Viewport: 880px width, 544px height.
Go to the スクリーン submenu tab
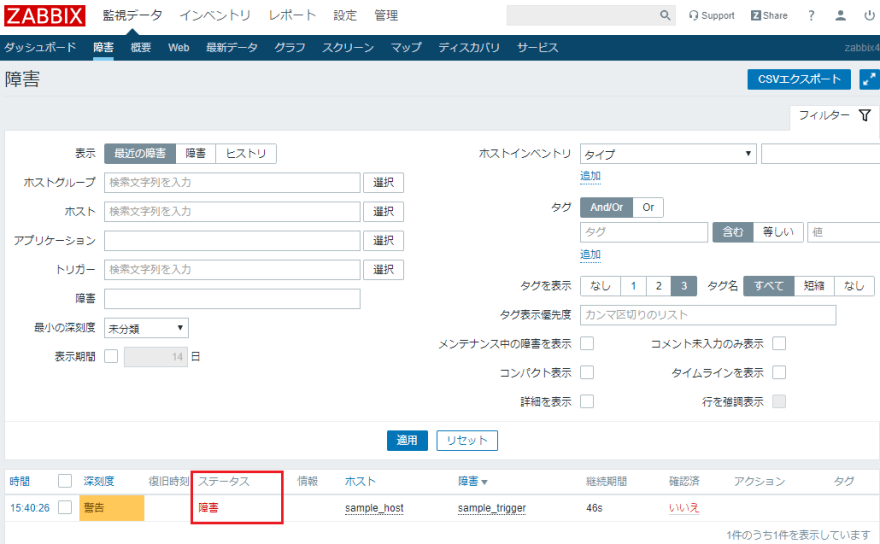pos(348,48)
